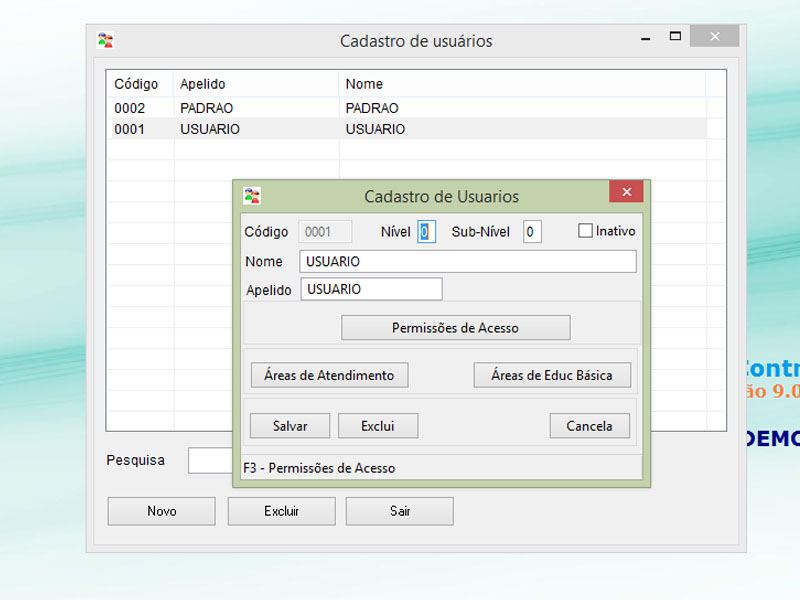Sort by the Código column header

pos(136,84)
